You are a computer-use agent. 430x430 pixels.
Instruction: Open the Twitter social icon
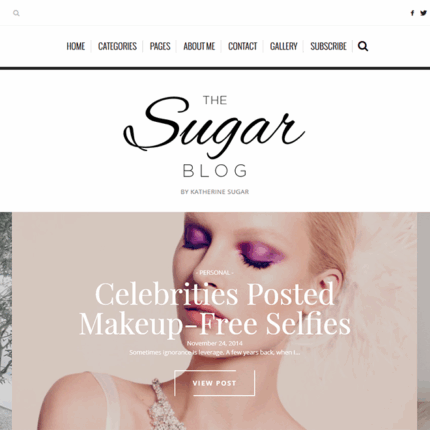pyautogui.click(x=423, y=13)
